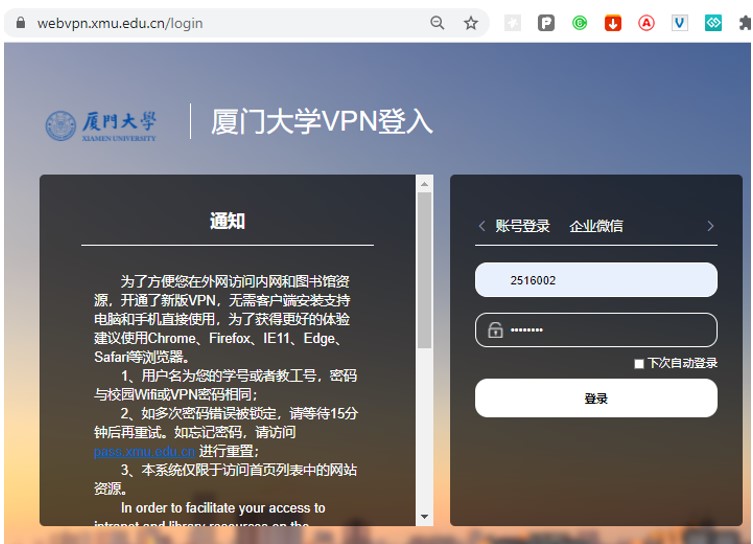Open the pass.xmu.edu.cn link

[x=145, y=451]
